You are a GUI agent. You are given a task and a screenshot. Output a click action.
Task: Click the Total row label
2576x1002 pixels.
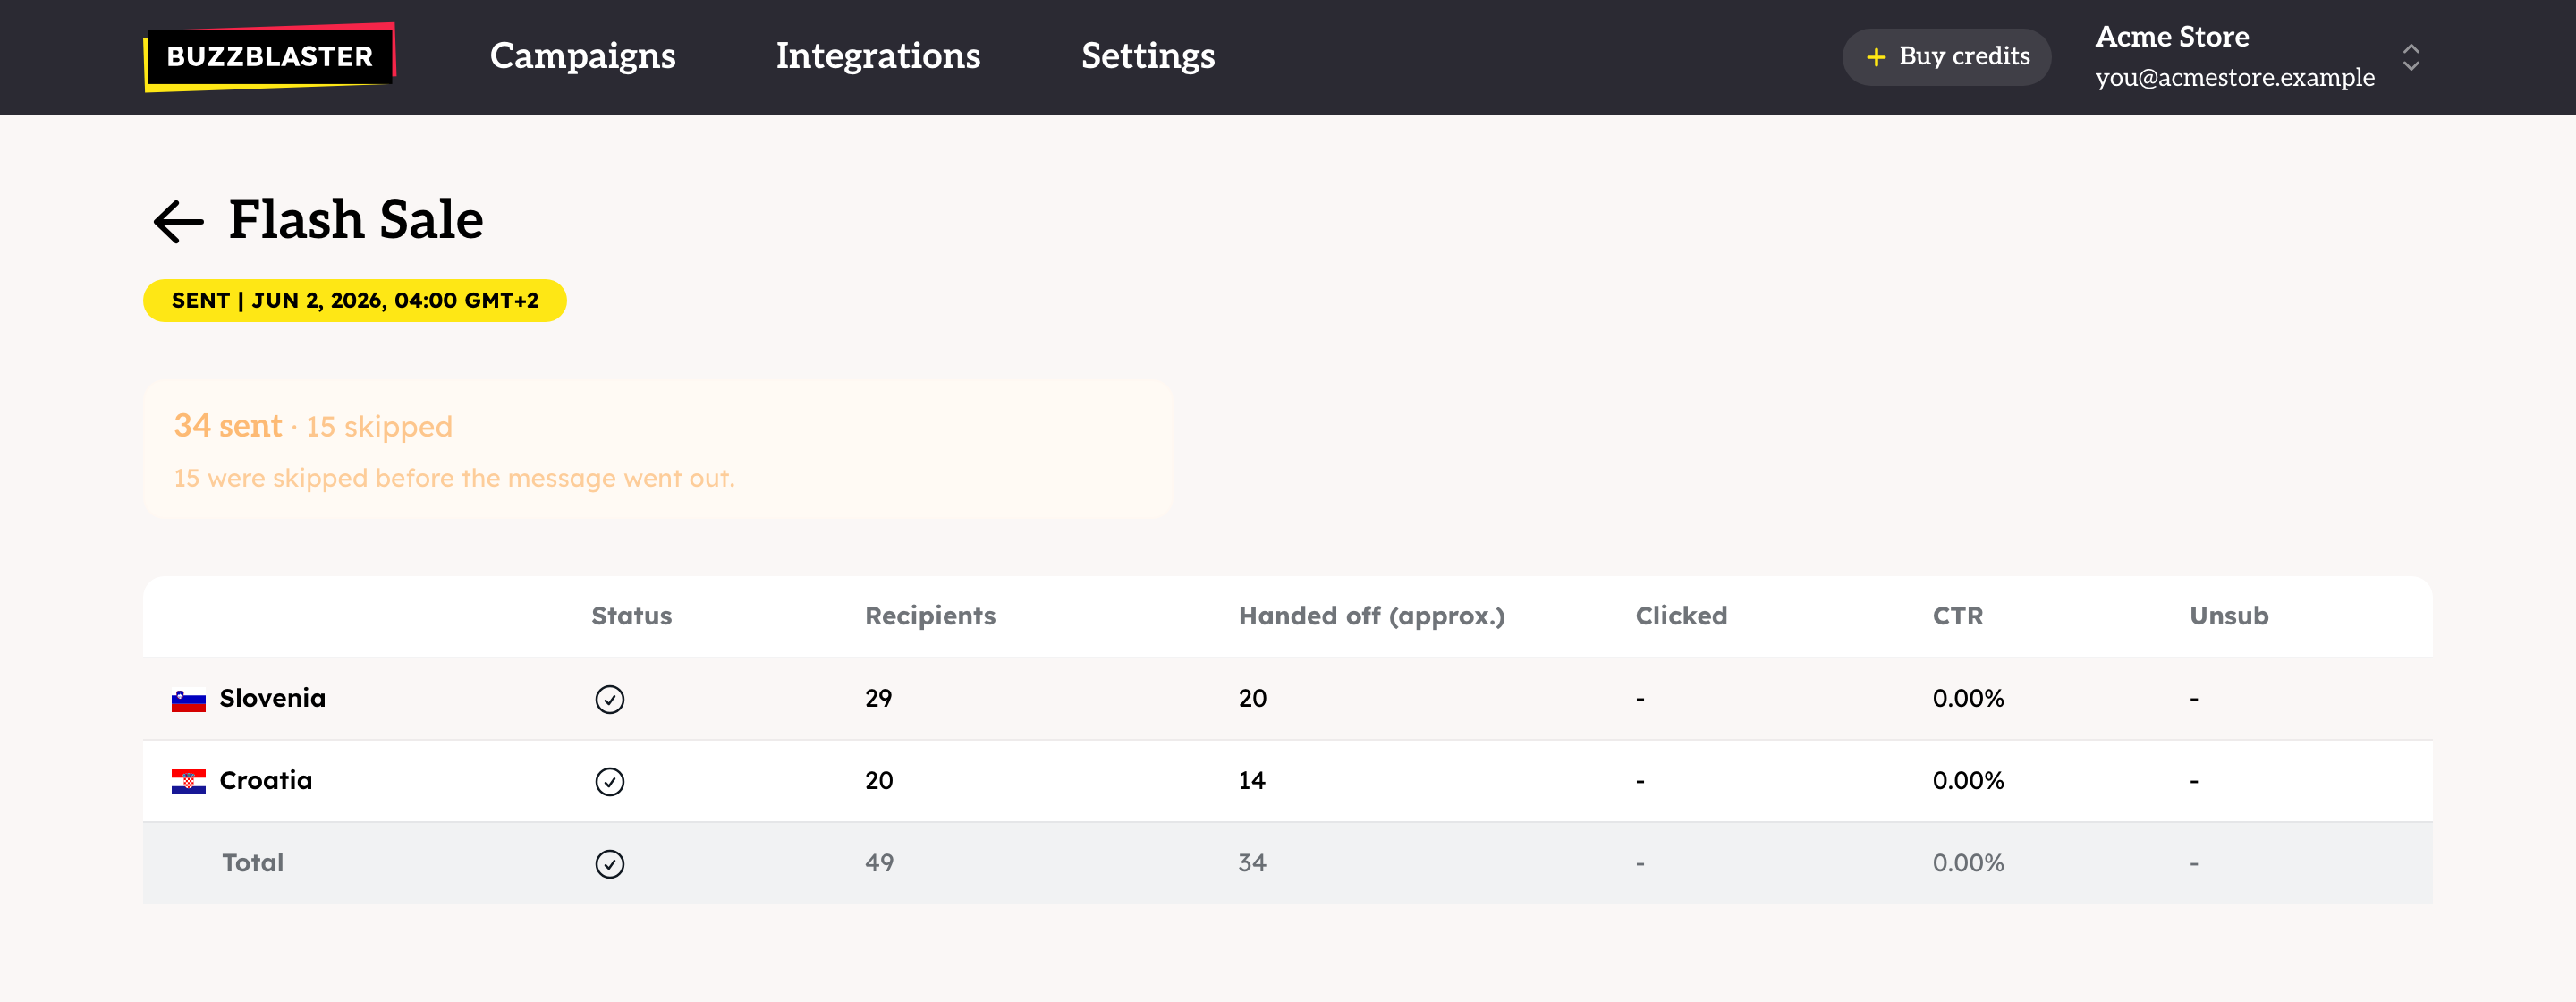click(252, 863)
